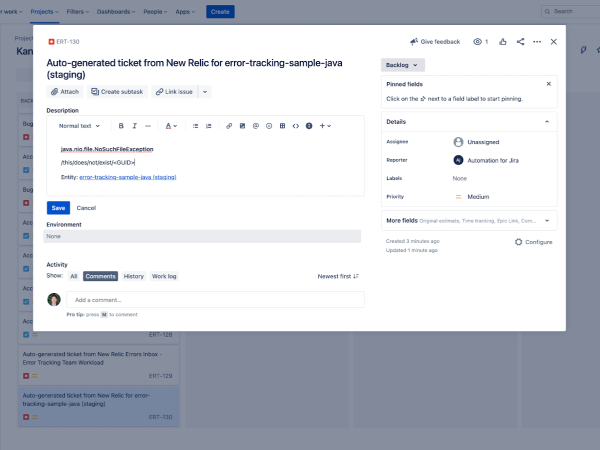Click the ERT-130 issue key
The height and width of the screenshot is (450, 600).
(68, 42)
